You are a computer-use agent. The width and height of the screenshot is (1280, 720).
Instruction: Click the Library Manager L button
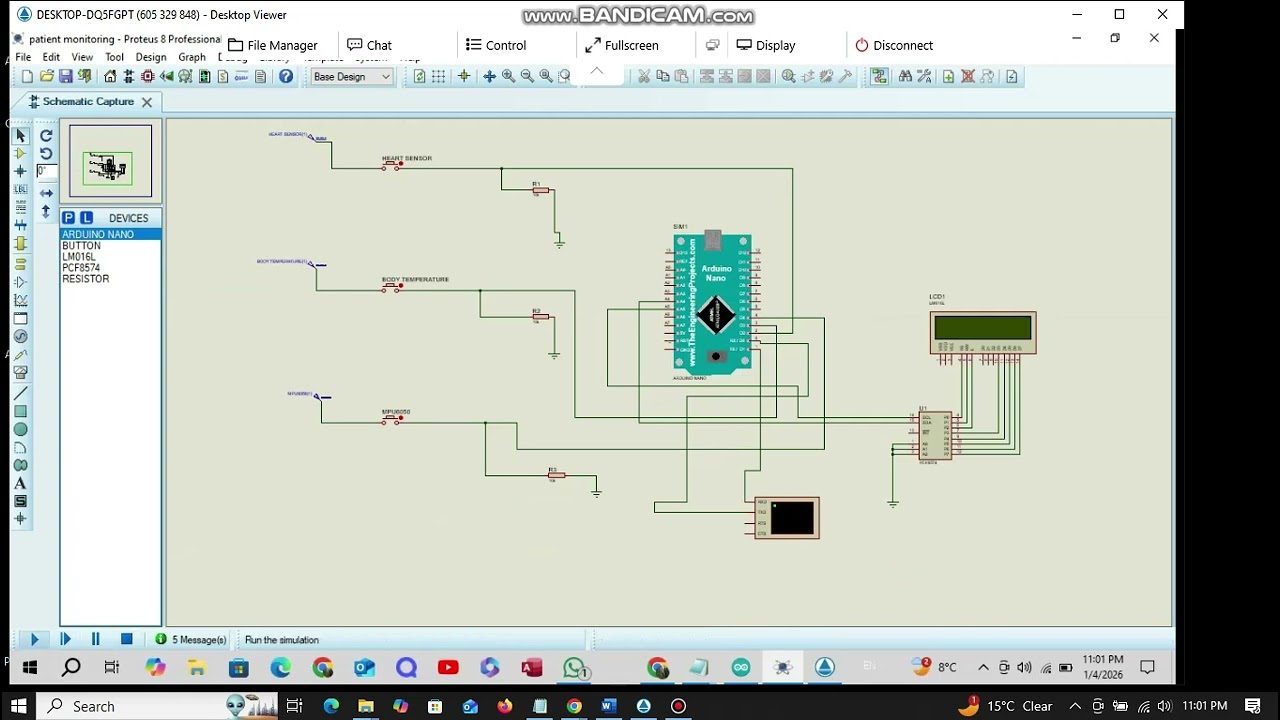[x=86, y=218]
